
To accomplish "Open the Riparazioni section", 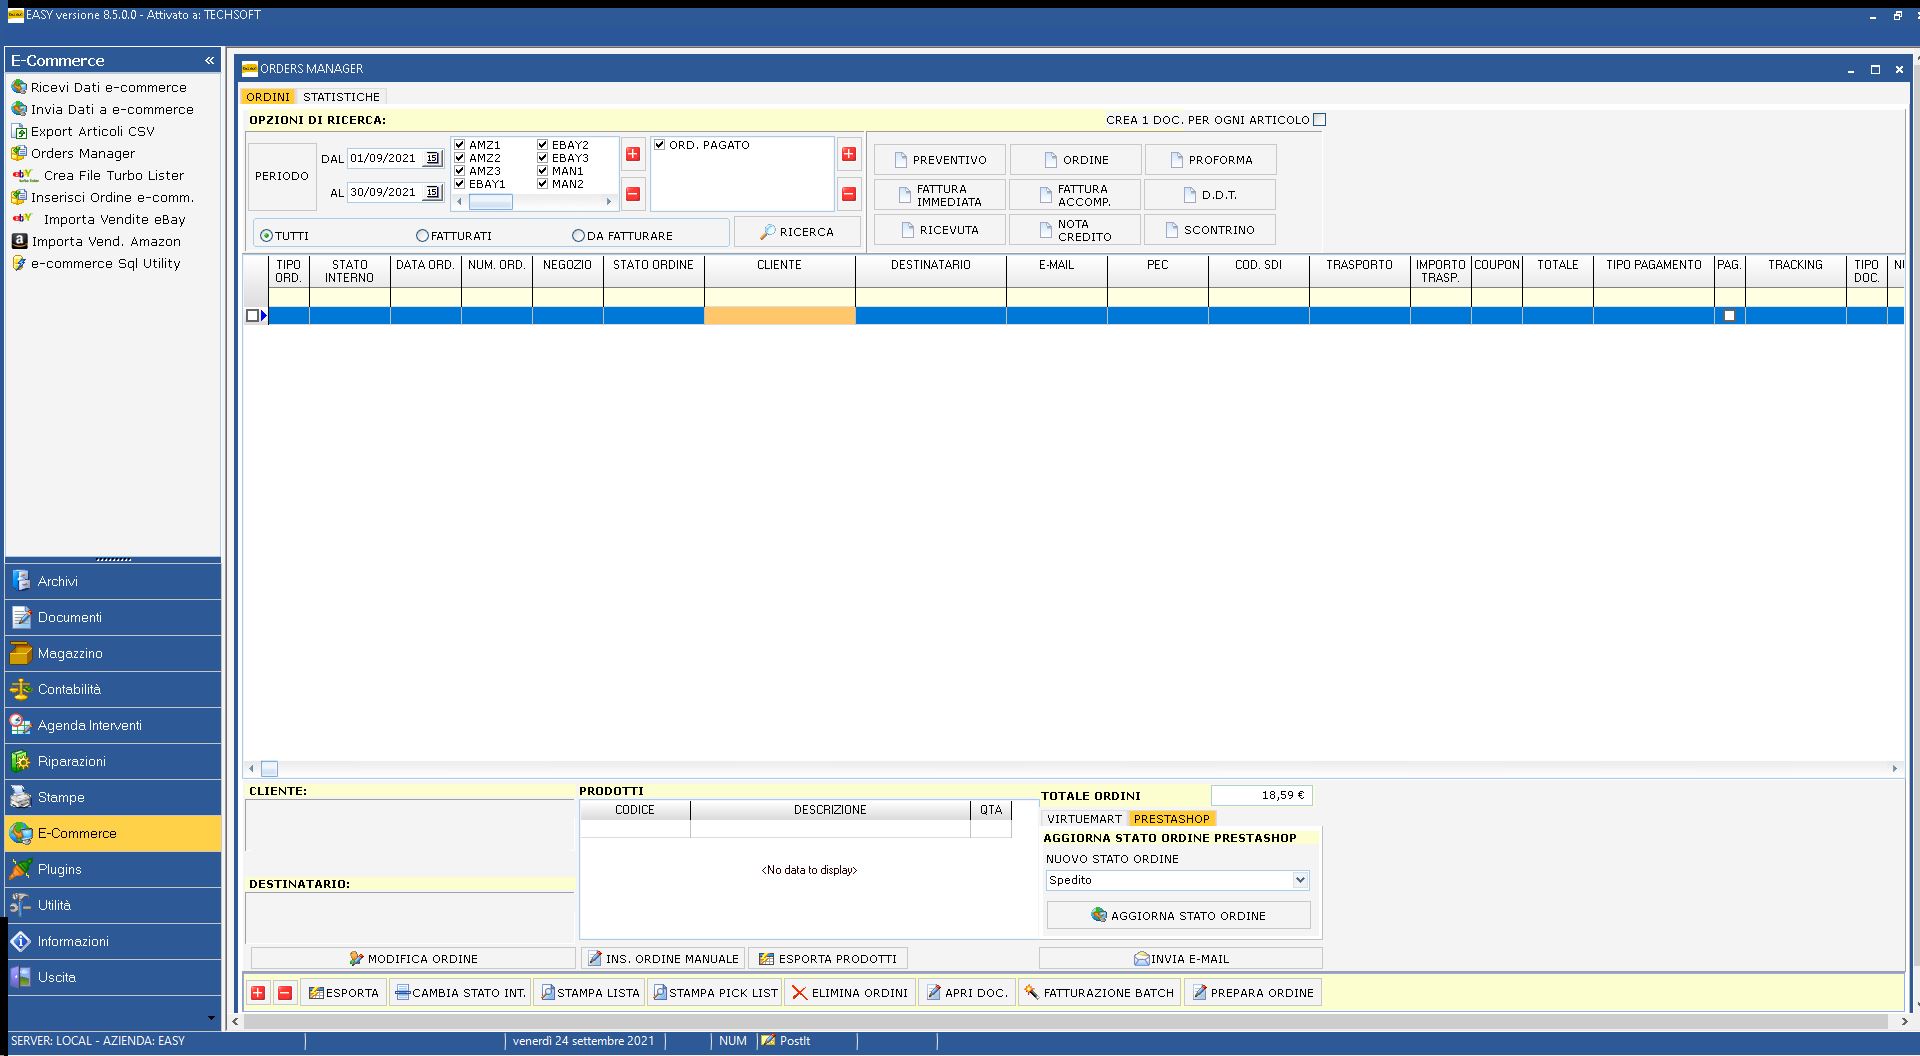I will click(x=113, y=761).
